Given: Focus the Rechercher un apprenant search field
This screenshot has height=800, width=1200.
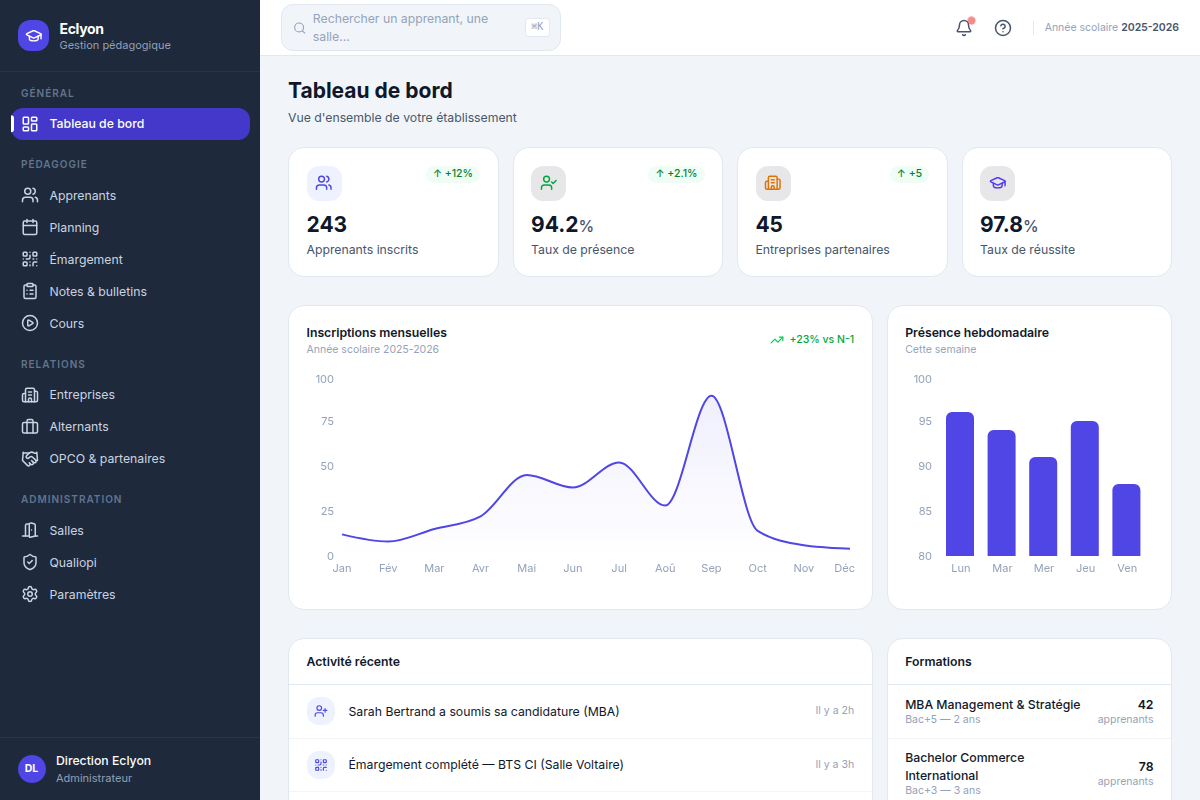Looking at the screenshot, I should [421, 28].
